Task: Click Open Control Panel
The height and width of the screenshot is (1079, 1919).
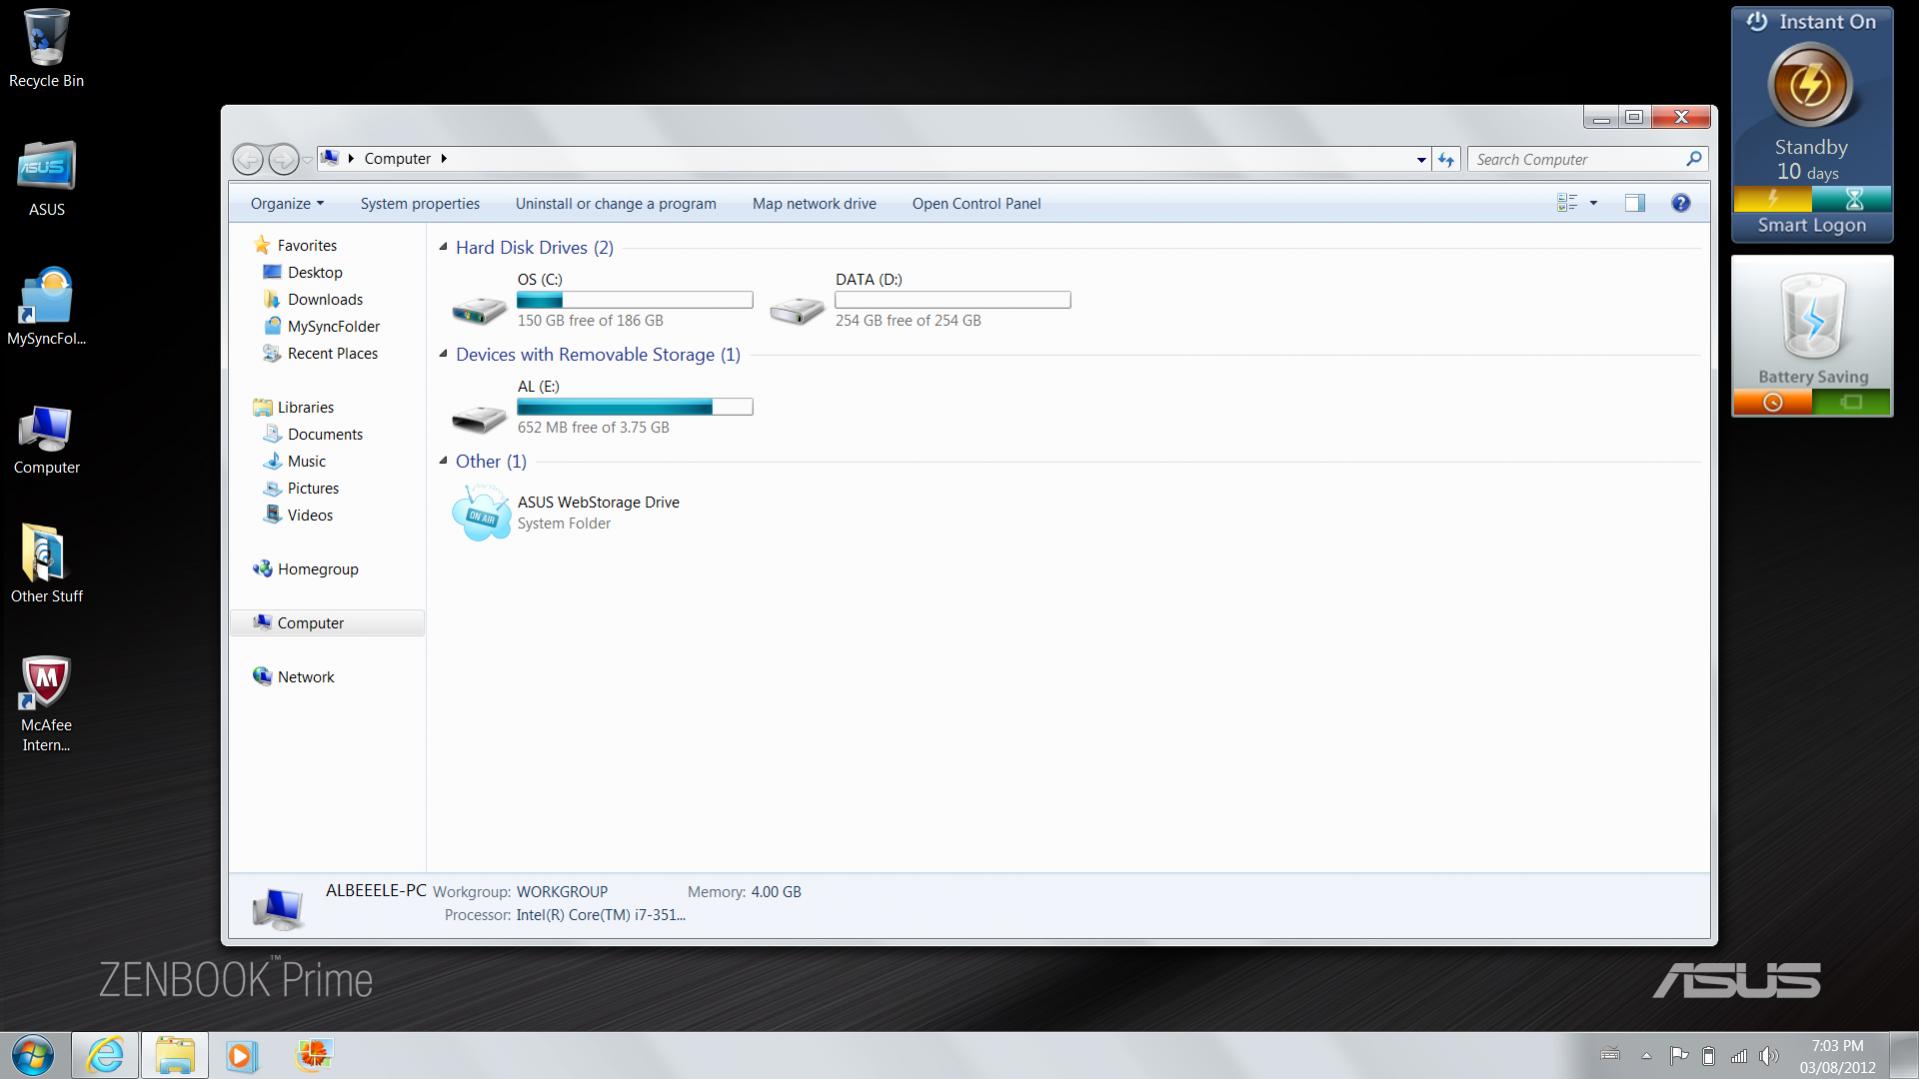Action: [976, 203]
